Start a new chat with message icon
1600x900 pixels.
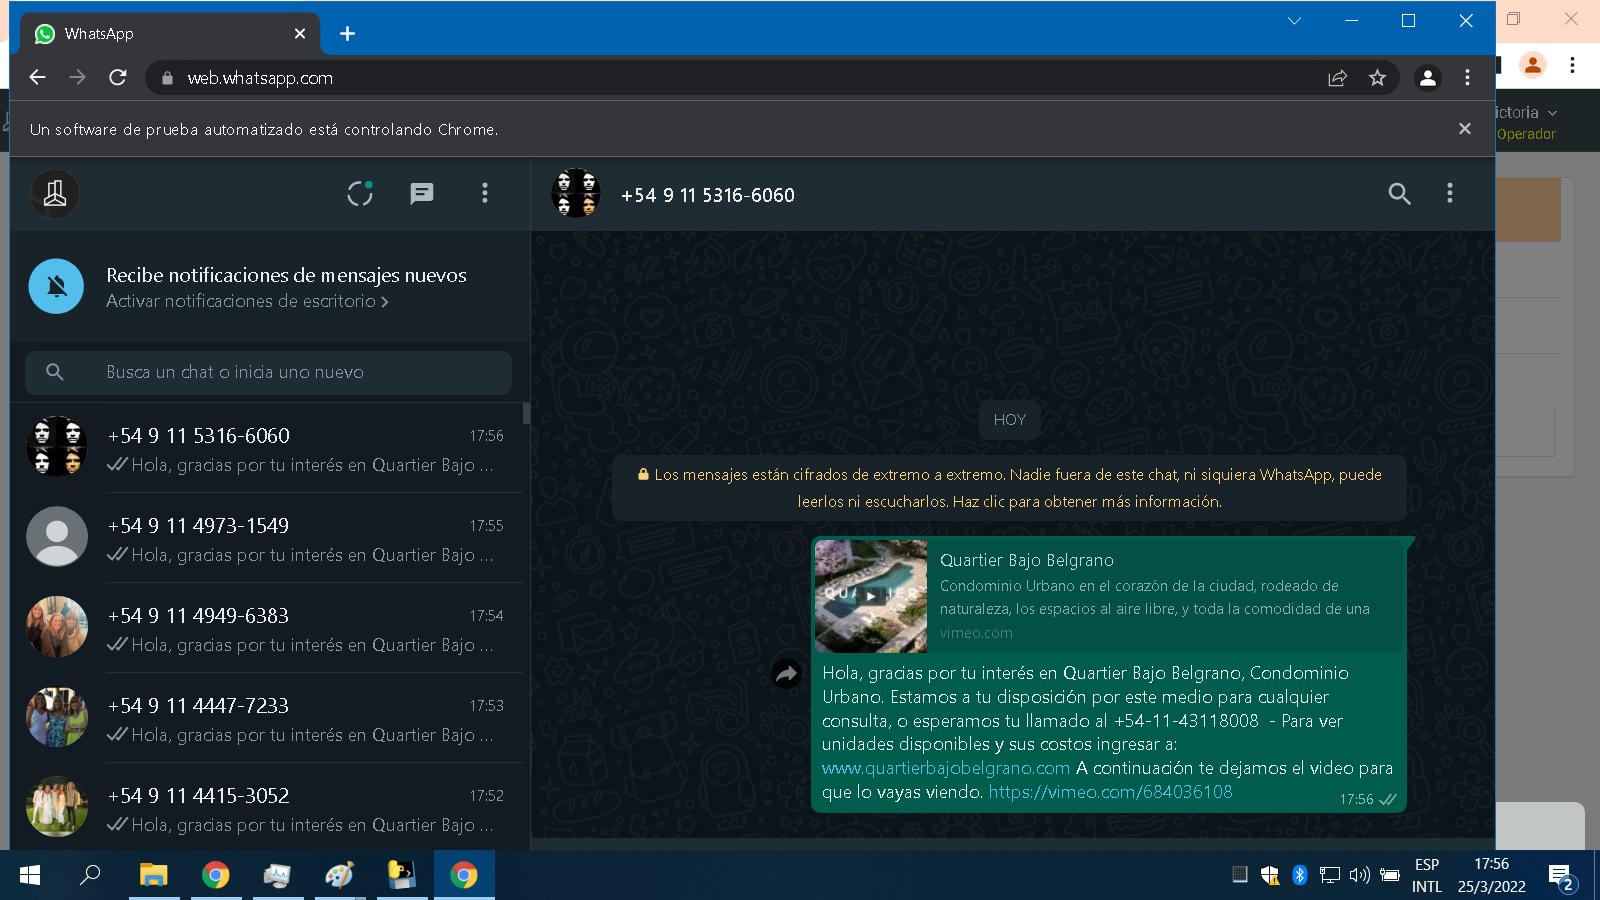pos(422,193)
